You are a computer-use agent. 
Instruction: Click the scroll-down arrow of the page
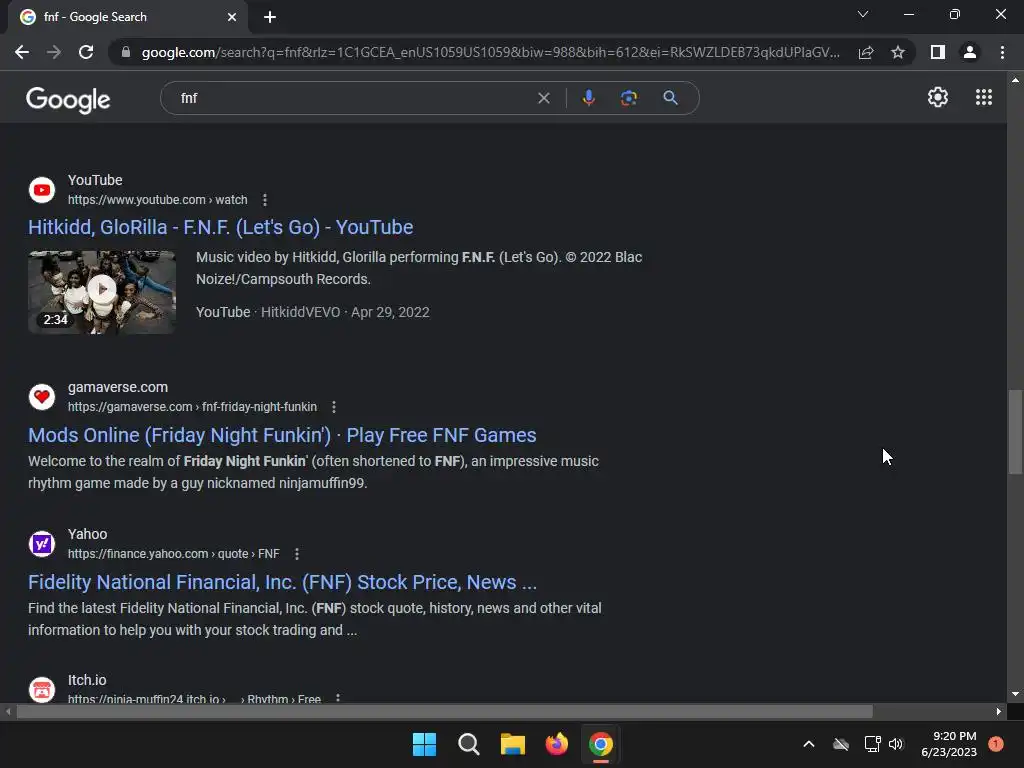coord(1015,694)
